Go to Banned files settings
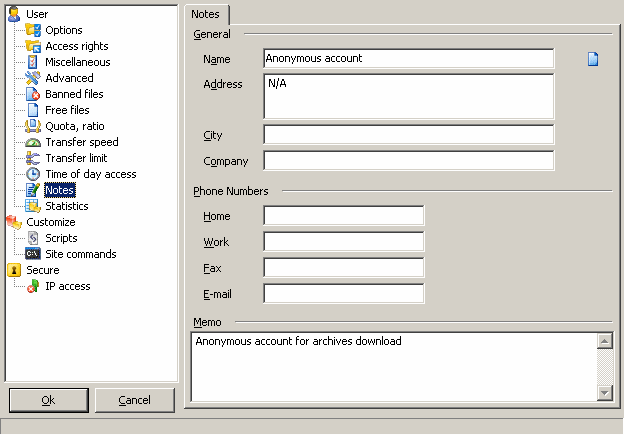Image resolution: width=624 pixels, height=435 pixels. coord(74,94)
